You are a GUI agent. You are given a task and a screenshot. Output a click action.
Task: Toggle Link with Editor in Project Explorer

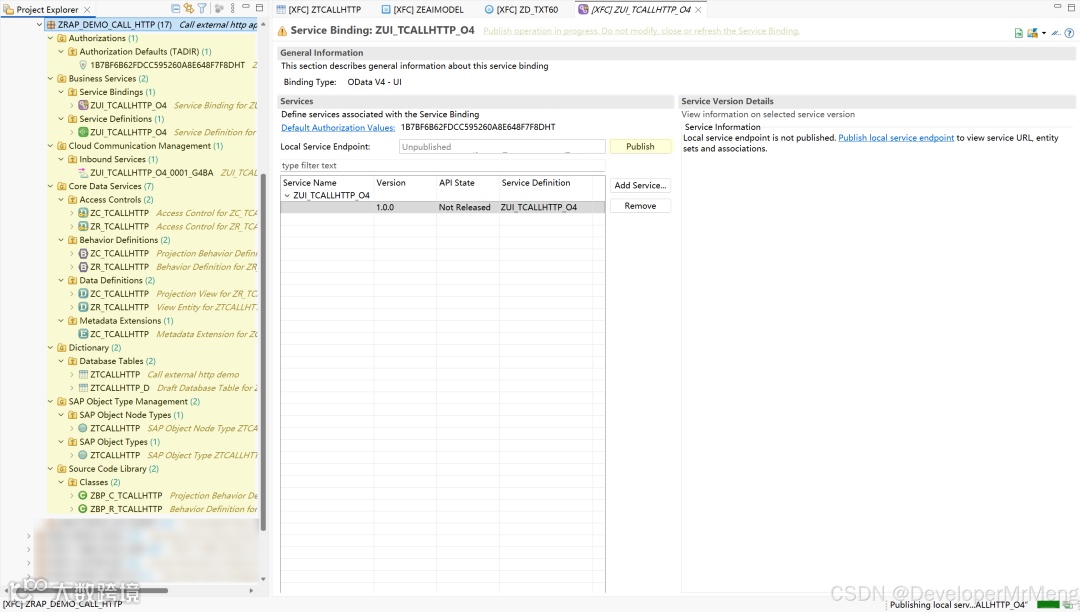[x=189, y=9]
